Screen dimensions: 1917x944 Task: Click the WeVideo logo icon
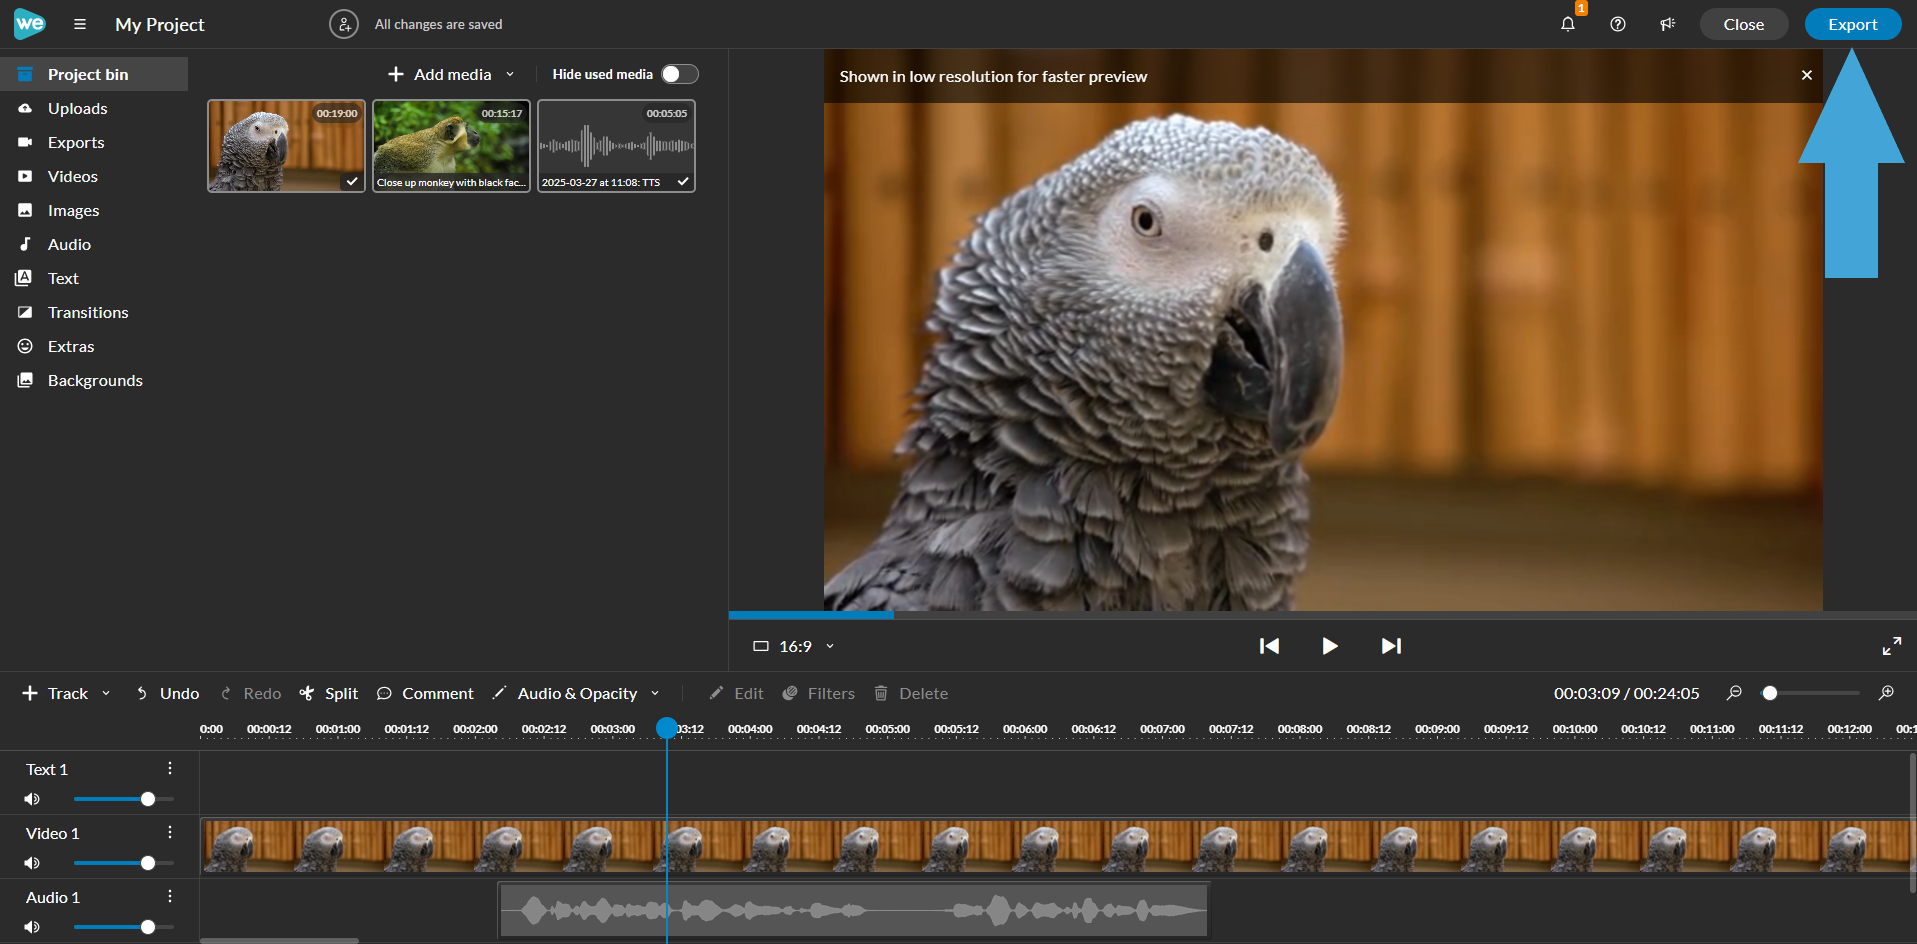(x=29, y=24)
